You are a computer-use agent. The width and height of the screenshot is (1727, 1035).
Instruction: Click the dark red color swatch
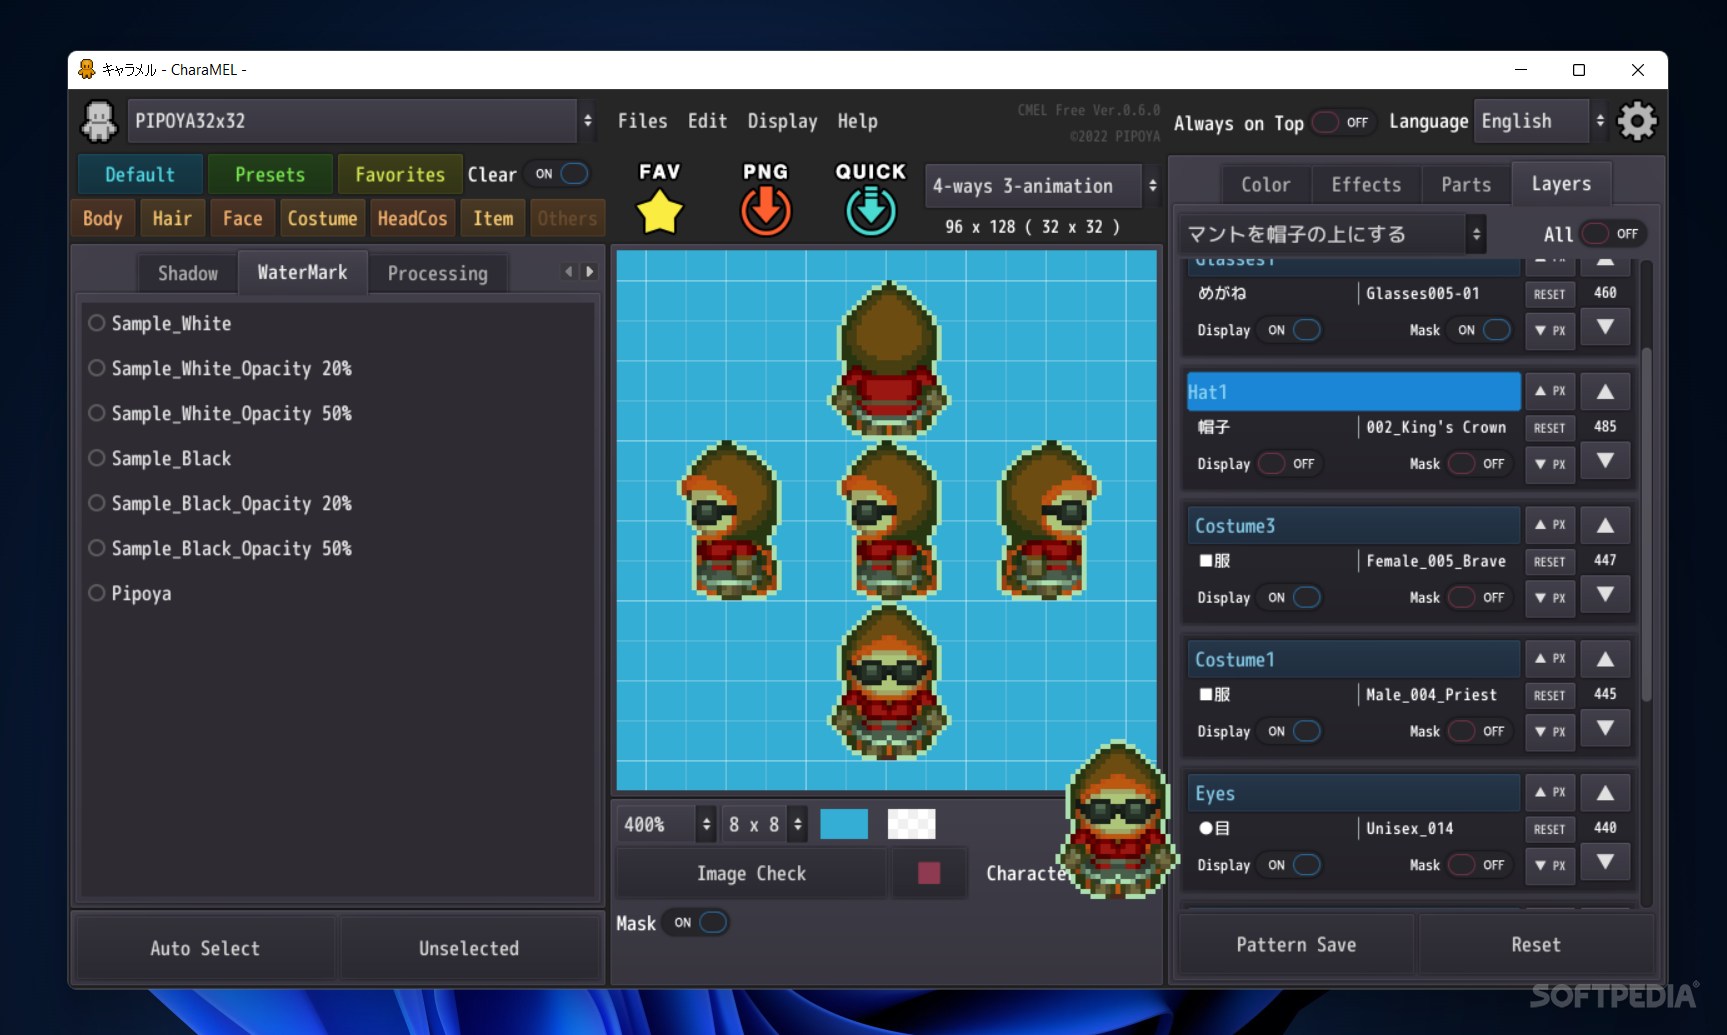click(929, 873)
